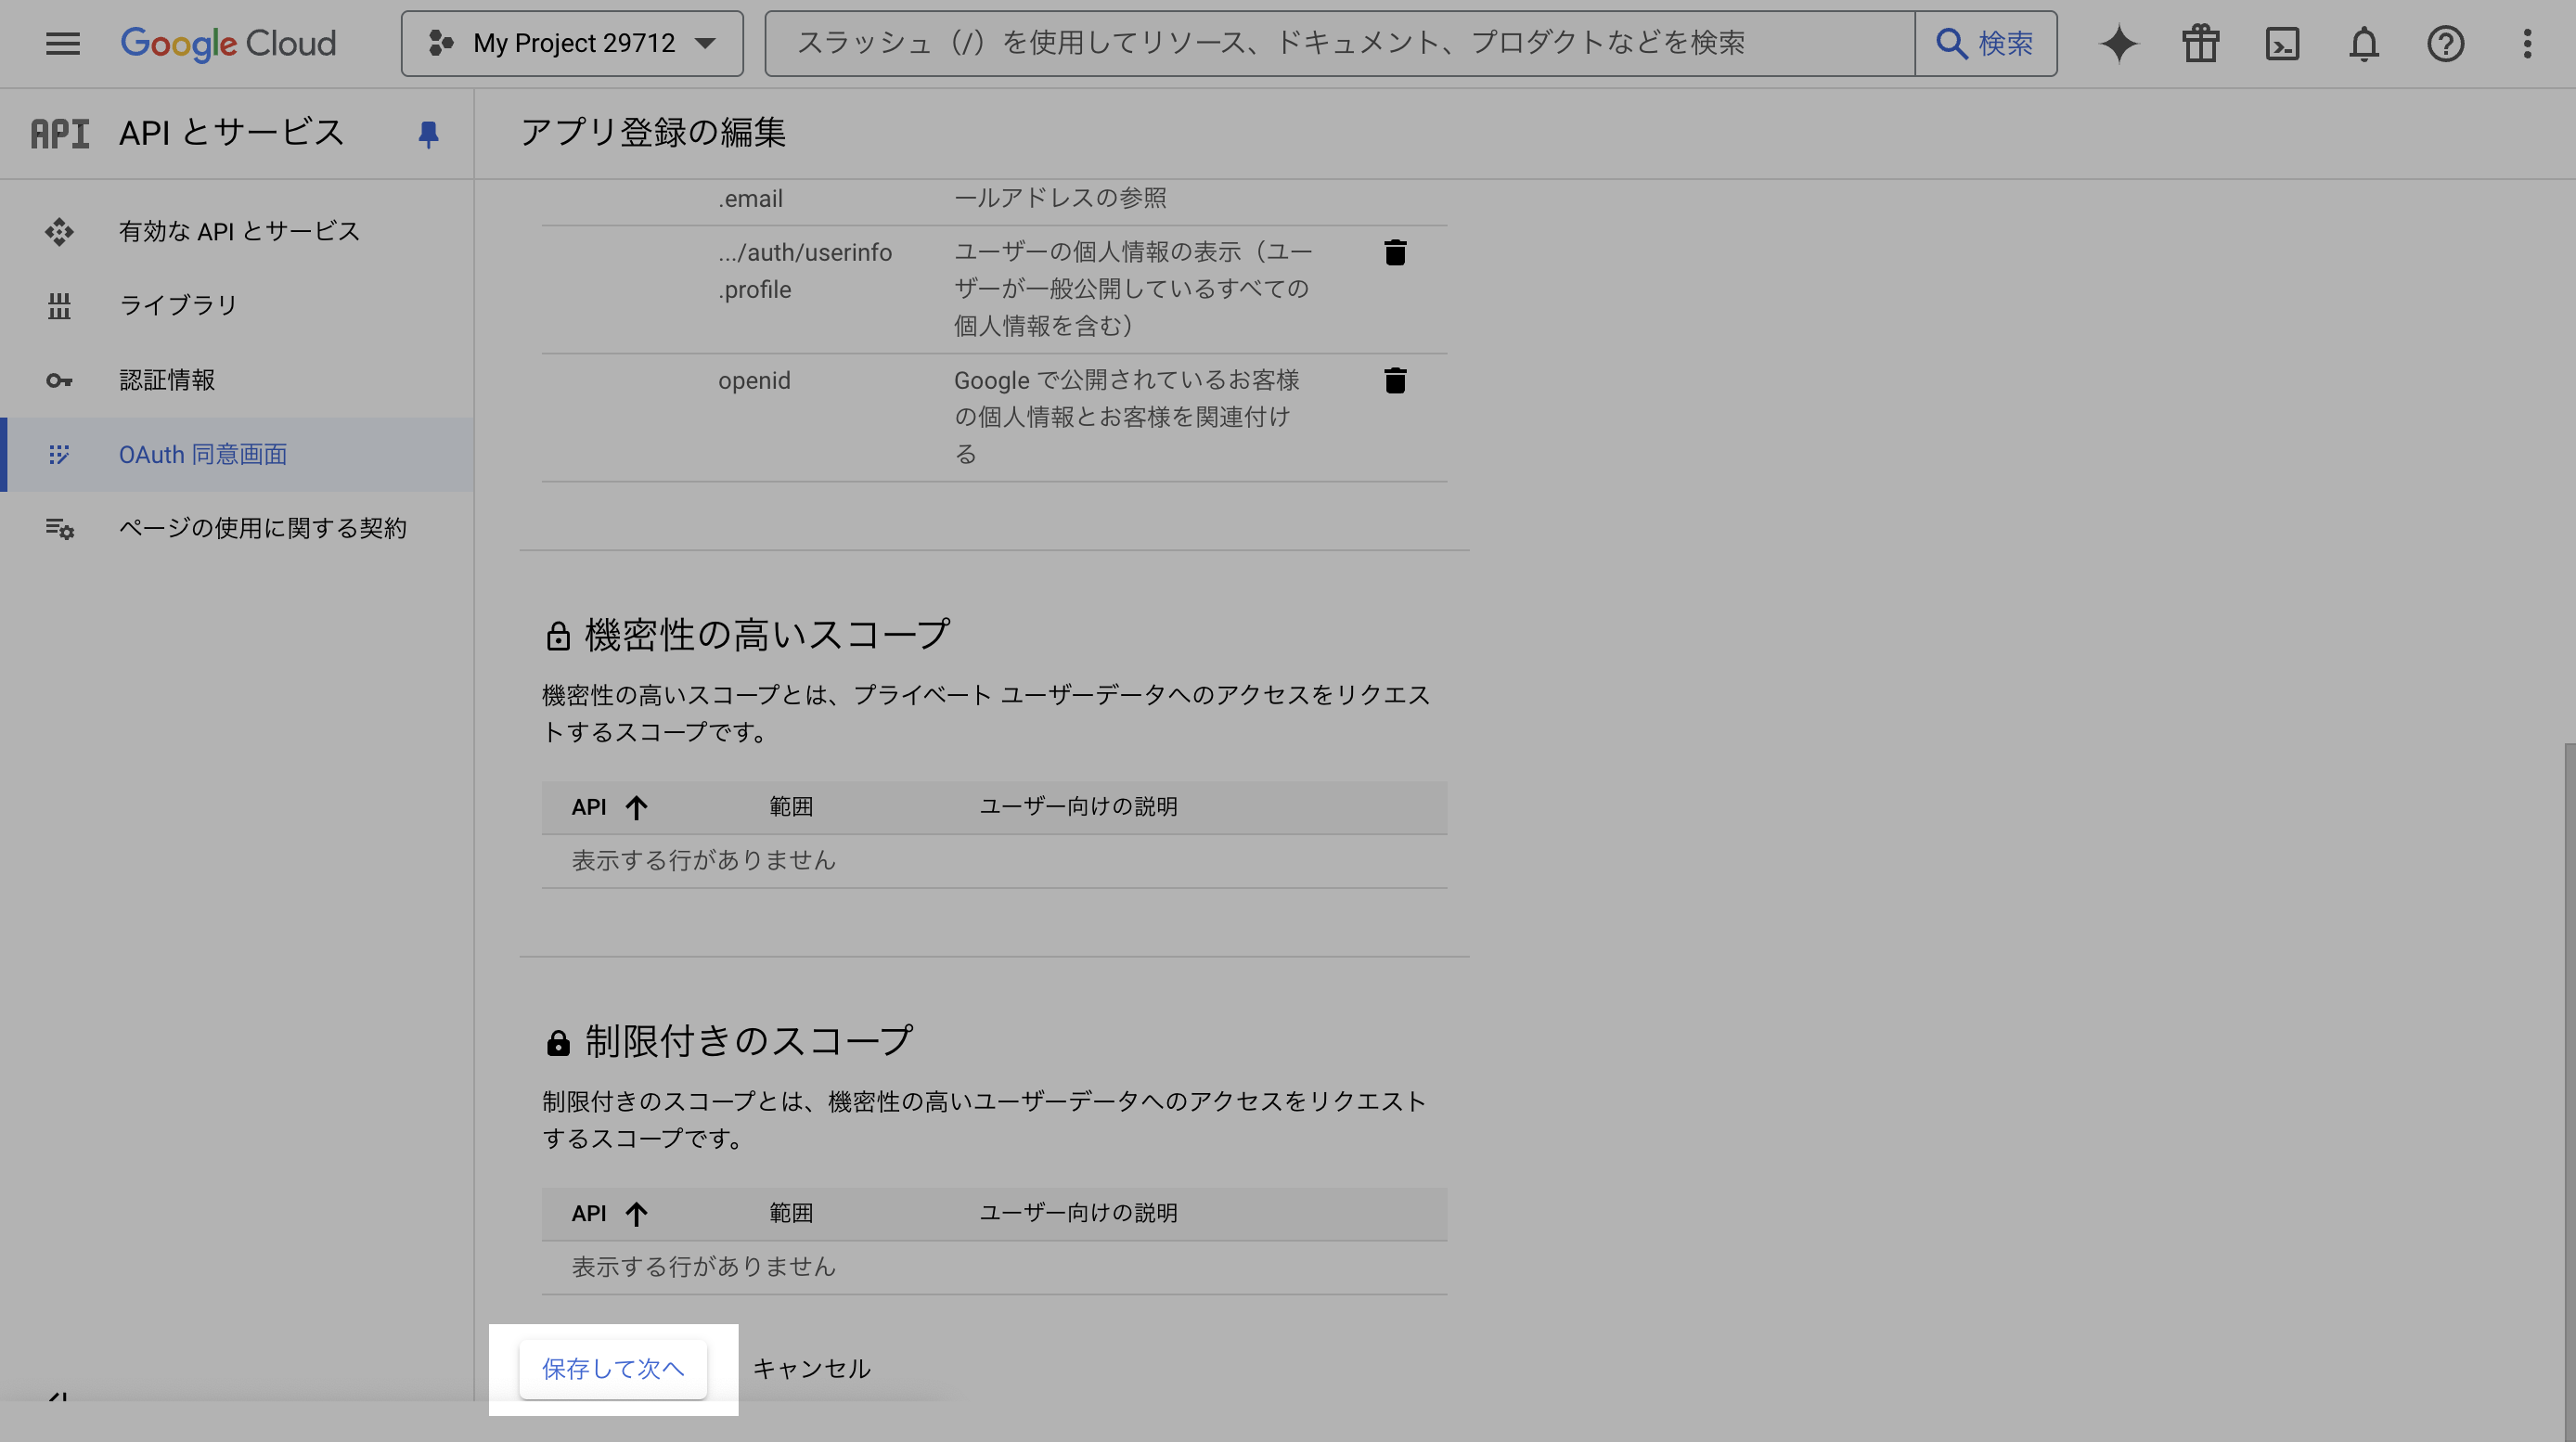The width and height of the screenshot is (2576, 1442).
Task: Activate Cloud Shell terminal icon
Action: (x=2282, y=43)
